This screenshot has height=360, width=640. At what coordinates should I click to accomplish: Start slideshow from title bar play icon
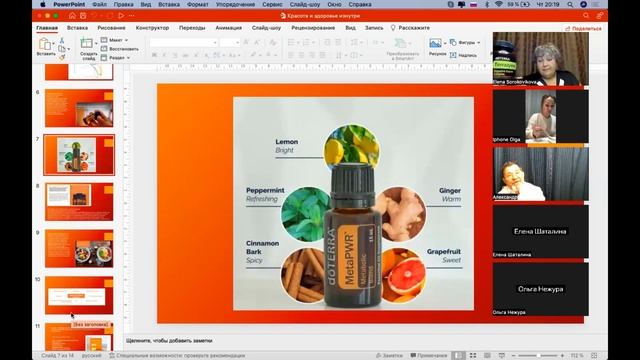(121, 16)
